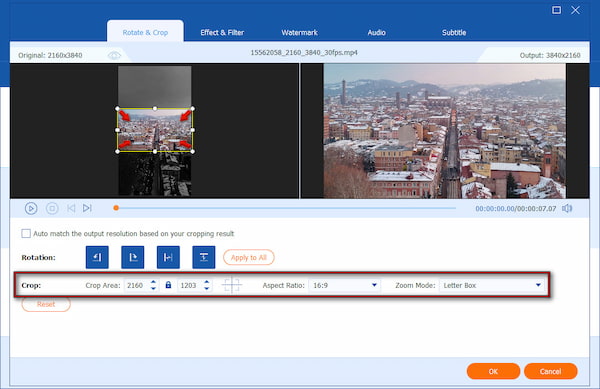This screenshot has height=389, width=600.
Task: Click the left-middle crop handle
Action: point(117,130)
